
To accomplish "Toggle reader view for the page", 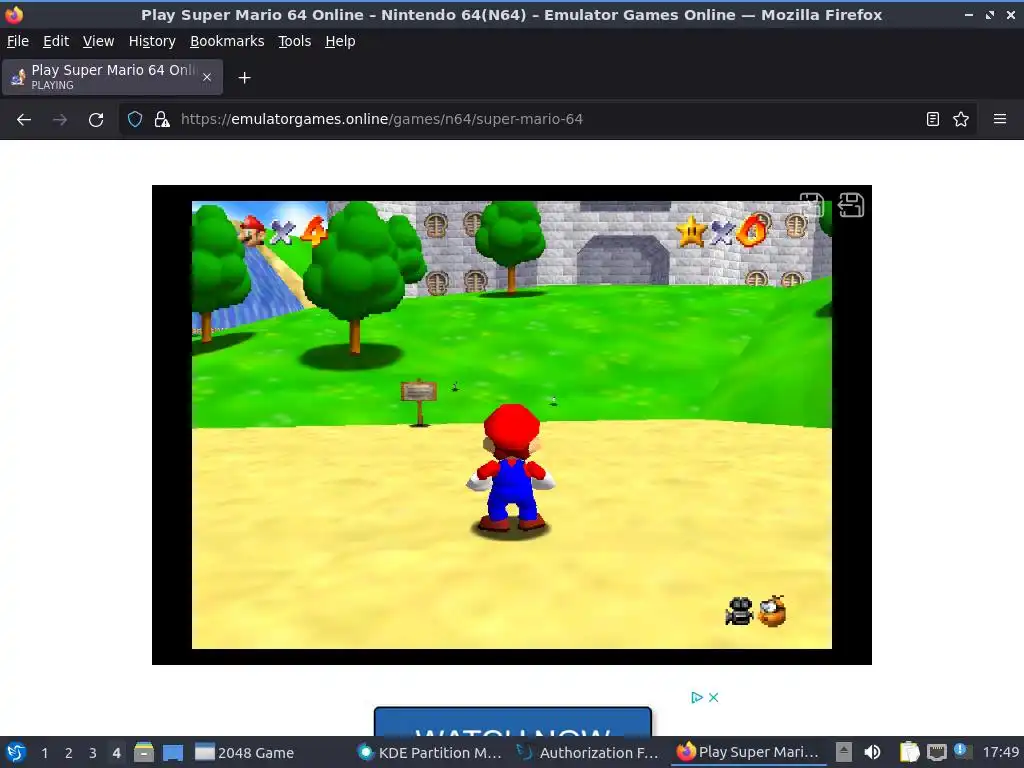I will tap(933, 119).
